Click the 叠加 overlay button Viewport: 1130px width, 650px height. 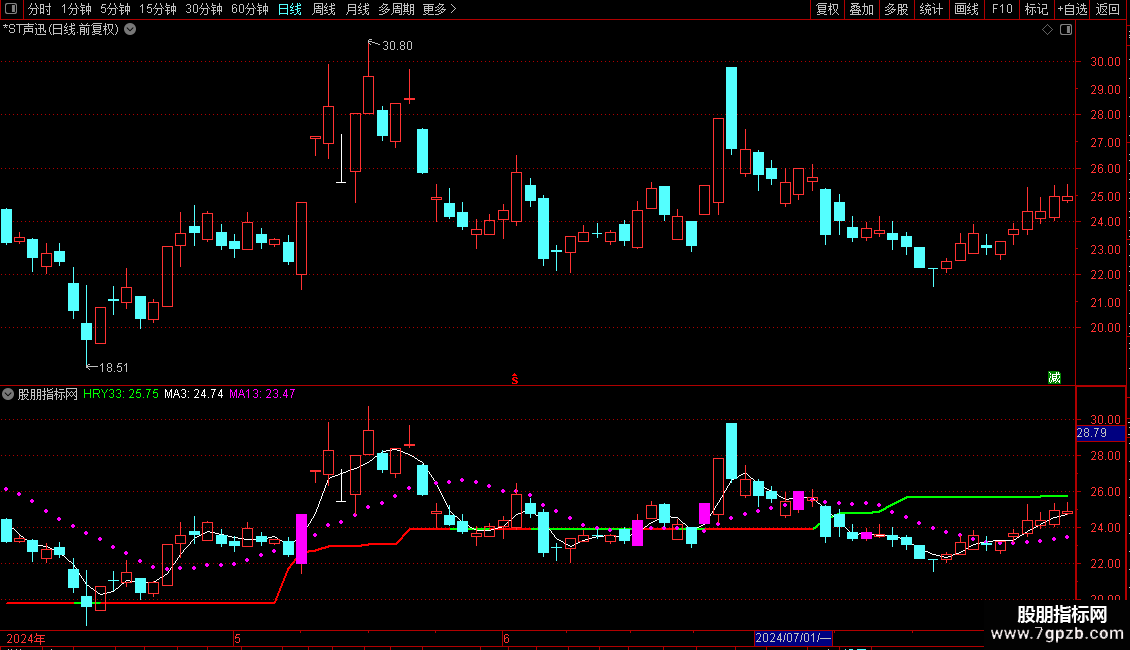(861, 9)
